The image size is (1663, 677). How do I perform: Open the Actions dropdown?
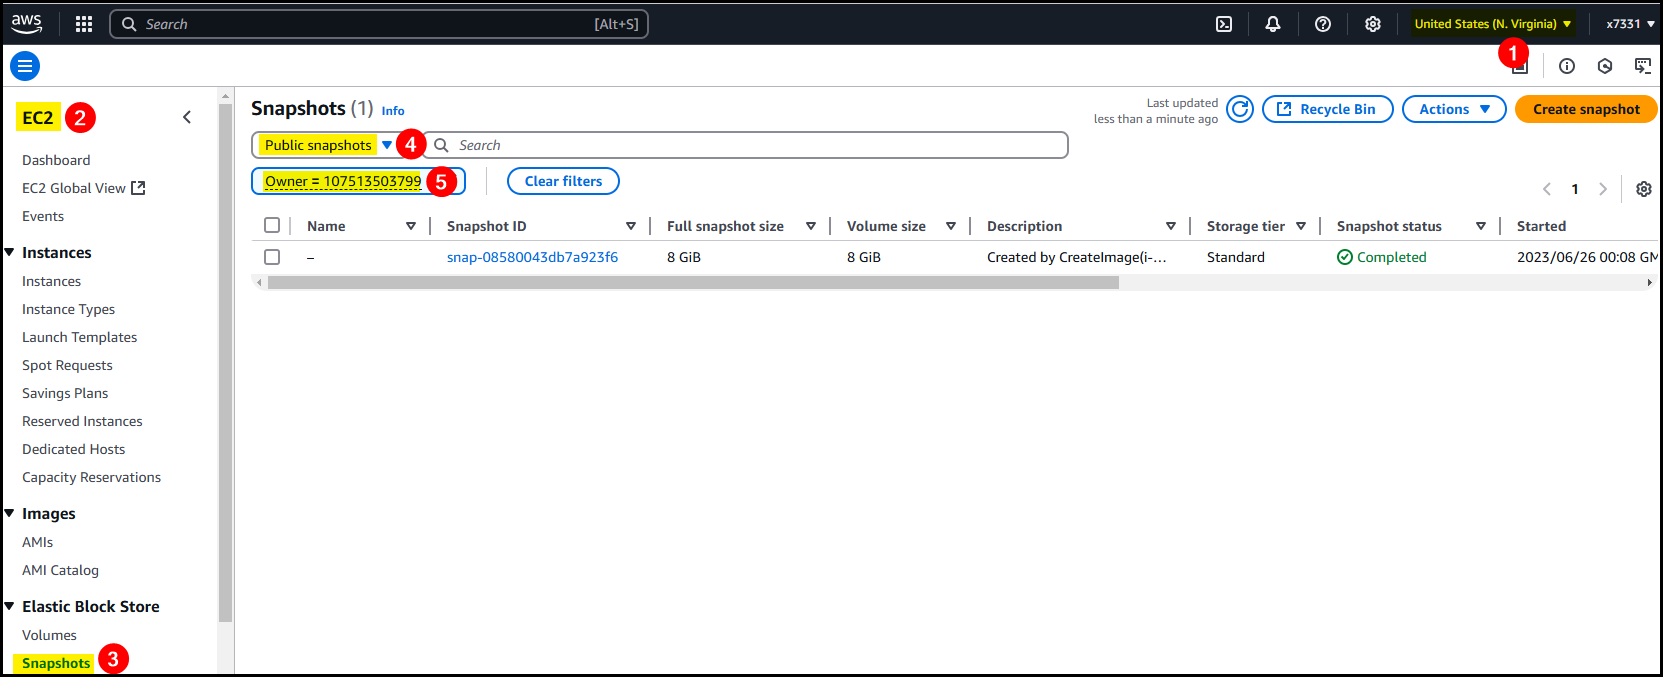(1454, 109)
